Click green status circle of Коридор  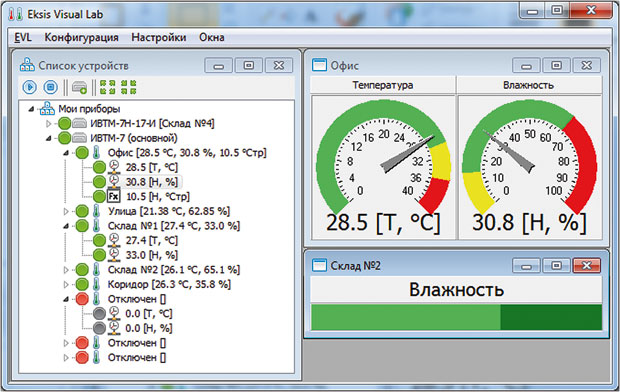(x=82, y=284)
